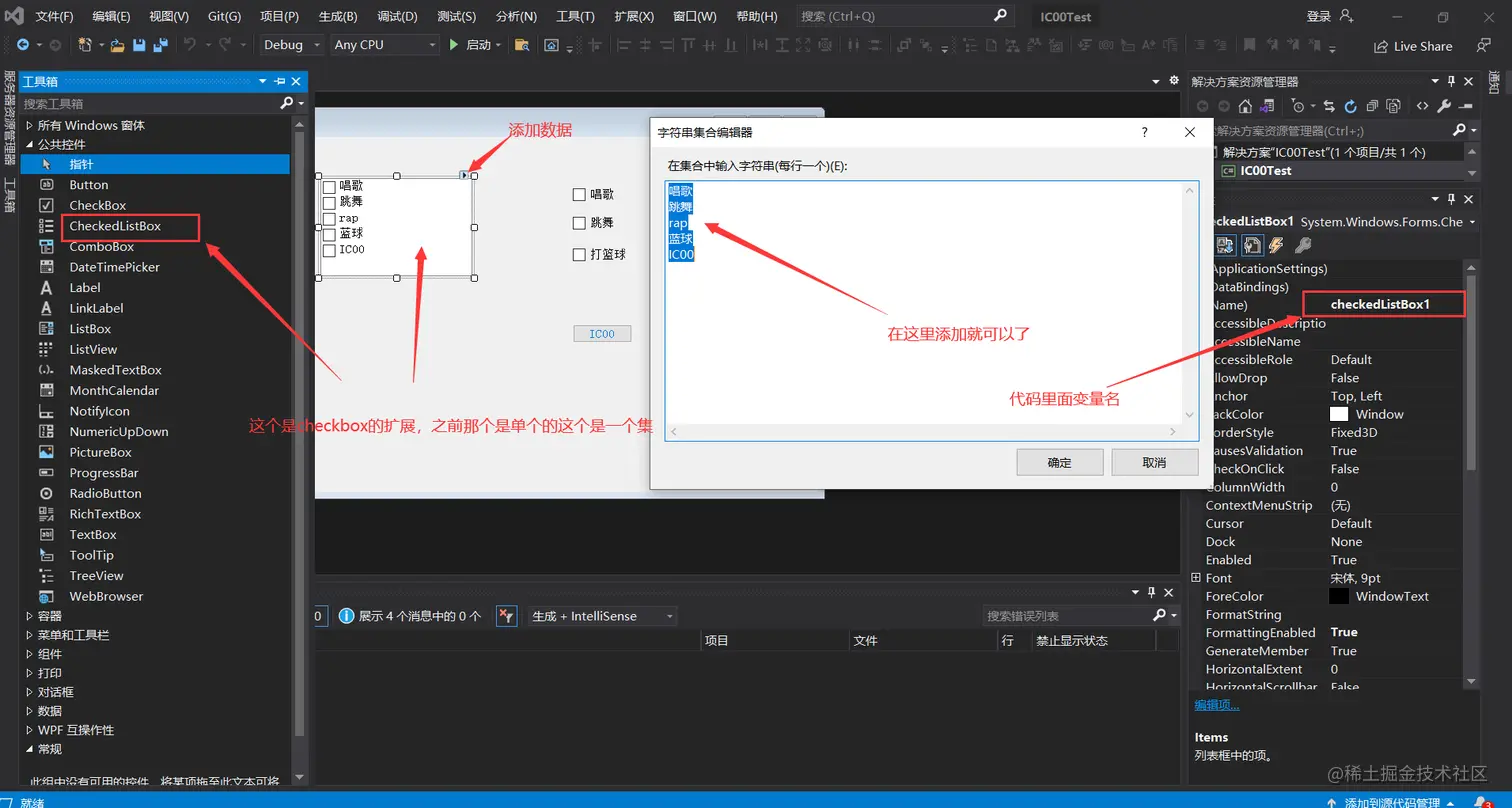The width and height of the screenshot is (1512, 808).
Task: Click the help question mark in string editor
Action: (1144, 132)
